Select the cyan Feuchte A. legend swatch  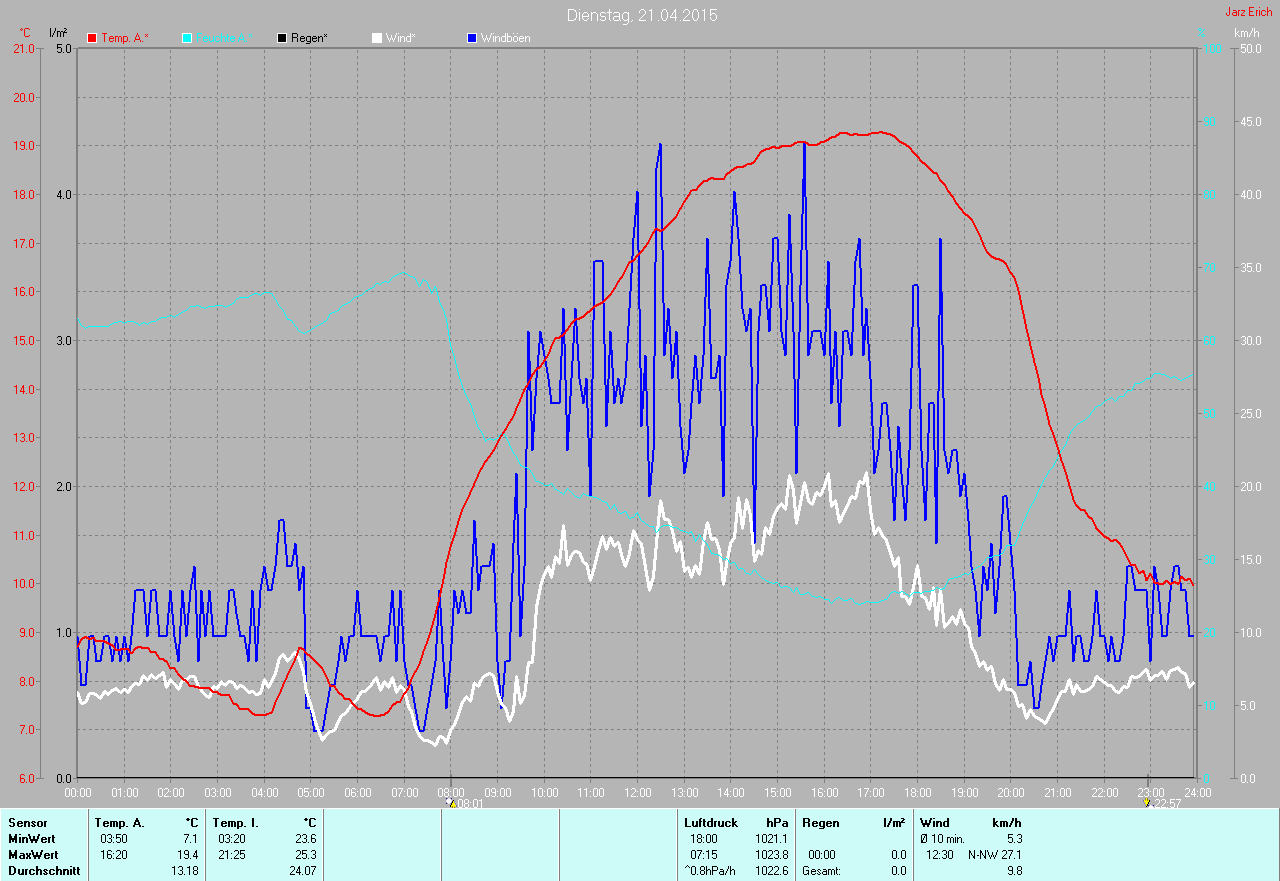pyautogui.click(x=187, y=38)
